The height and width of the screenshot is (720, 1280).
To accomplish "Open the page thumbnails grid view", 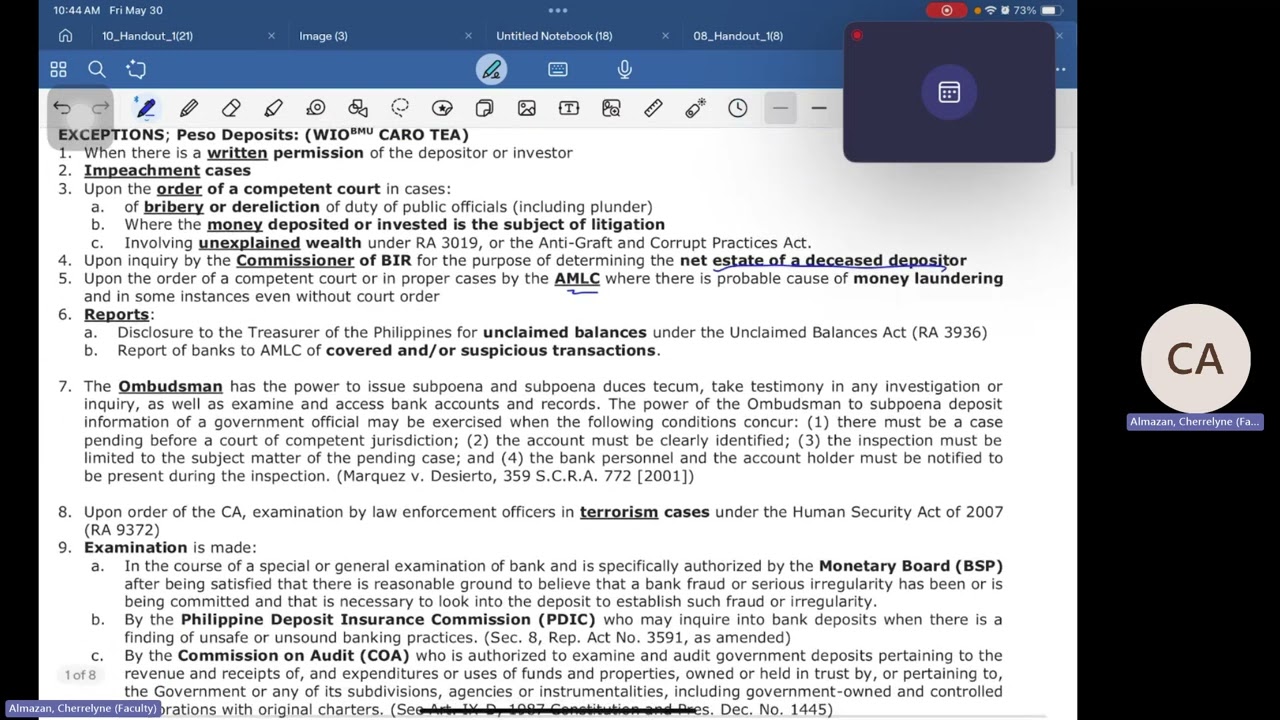I will click(x=58, y=69).
